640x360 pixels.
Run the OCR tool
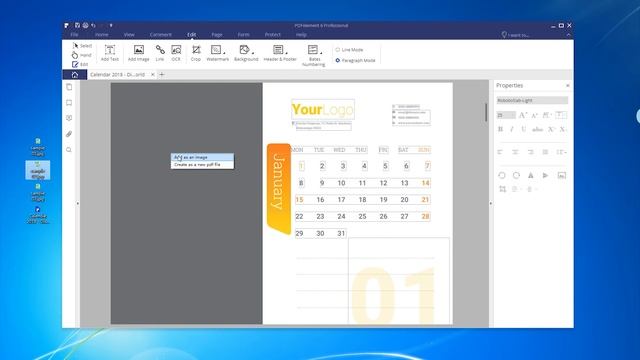[x=176, y=53]
